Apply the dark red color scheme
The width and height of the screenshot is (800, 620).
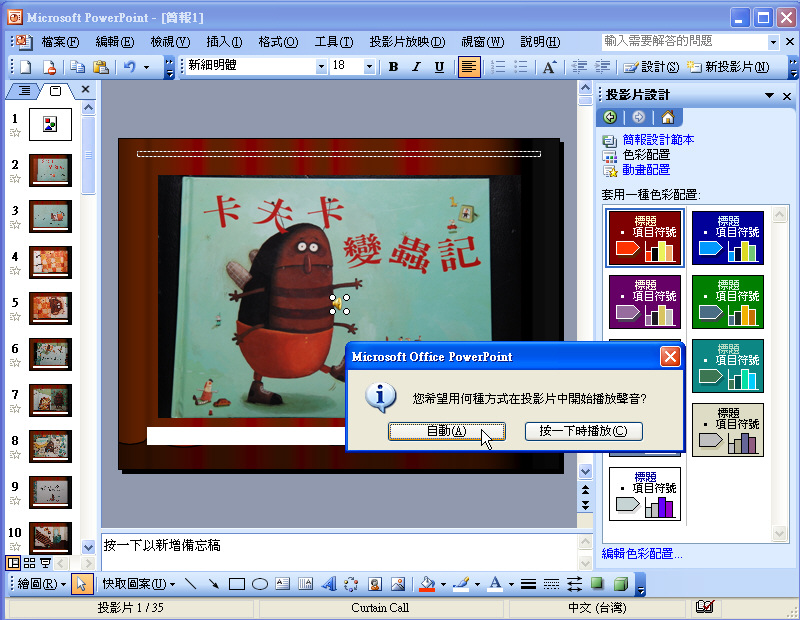645,238
